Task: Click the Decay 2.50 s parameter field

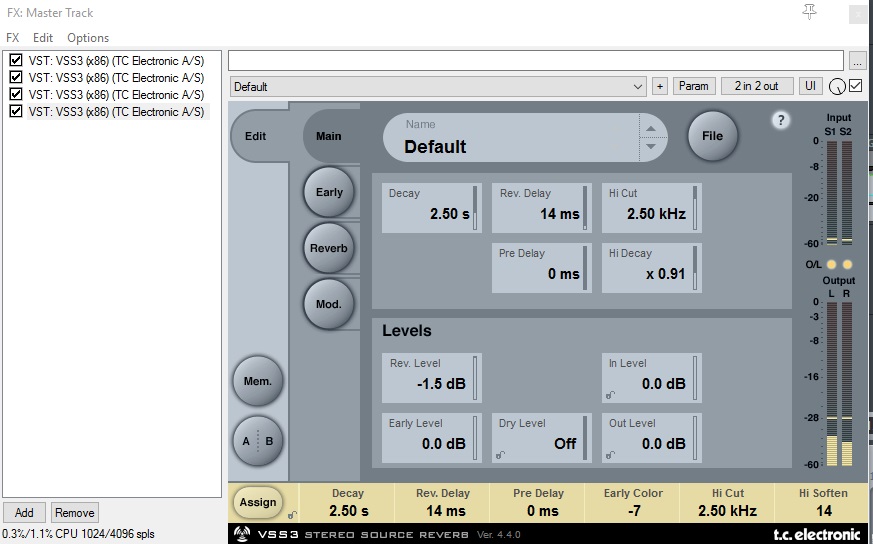Action: 431,208
